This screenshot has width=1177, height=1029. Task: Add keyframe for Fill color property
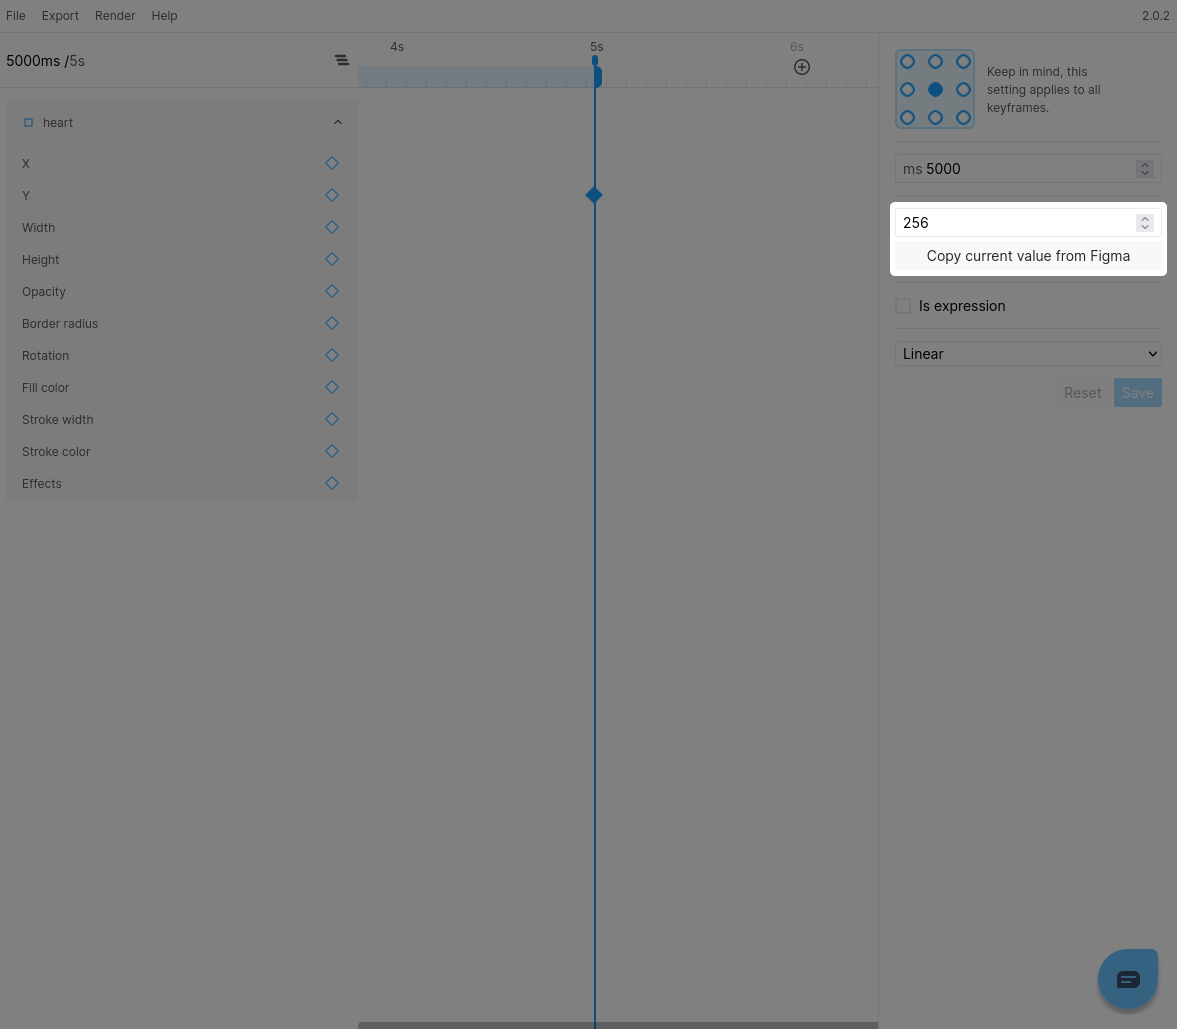pyautogui.click(x=332, y=387)
